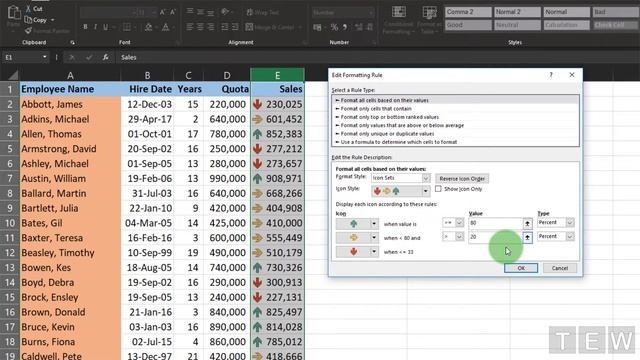Open the red down arrow icon dropdown

click(x=373, y=251)
